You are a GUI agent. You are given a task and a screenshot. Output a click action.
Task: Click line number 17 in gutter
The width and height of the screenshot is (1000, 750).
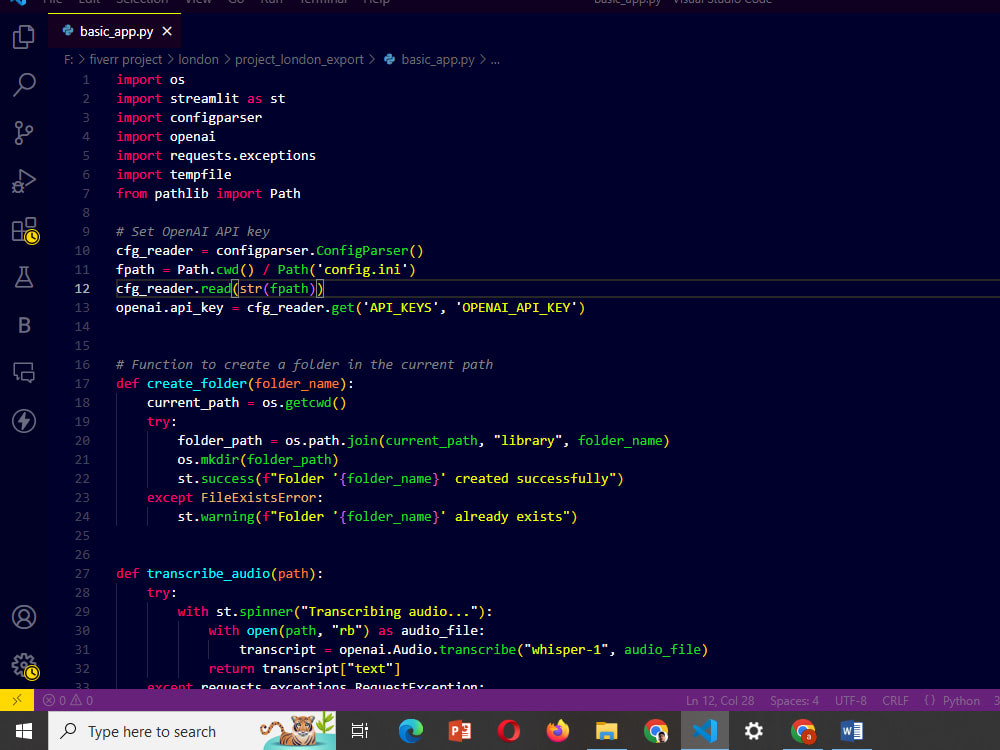(82, 383)
